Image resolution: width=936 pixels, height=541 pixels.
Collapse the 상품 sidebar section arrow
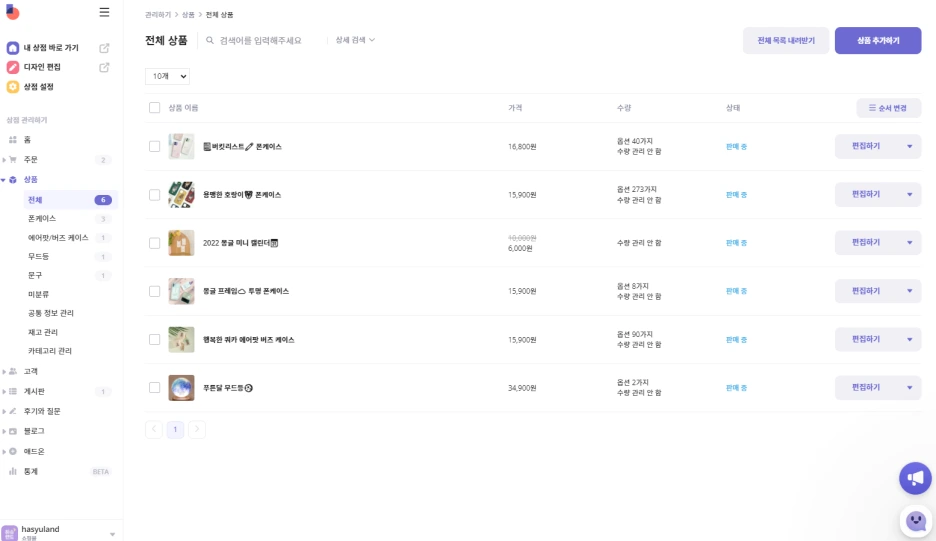pyautogui.click(x=4, y=180)
